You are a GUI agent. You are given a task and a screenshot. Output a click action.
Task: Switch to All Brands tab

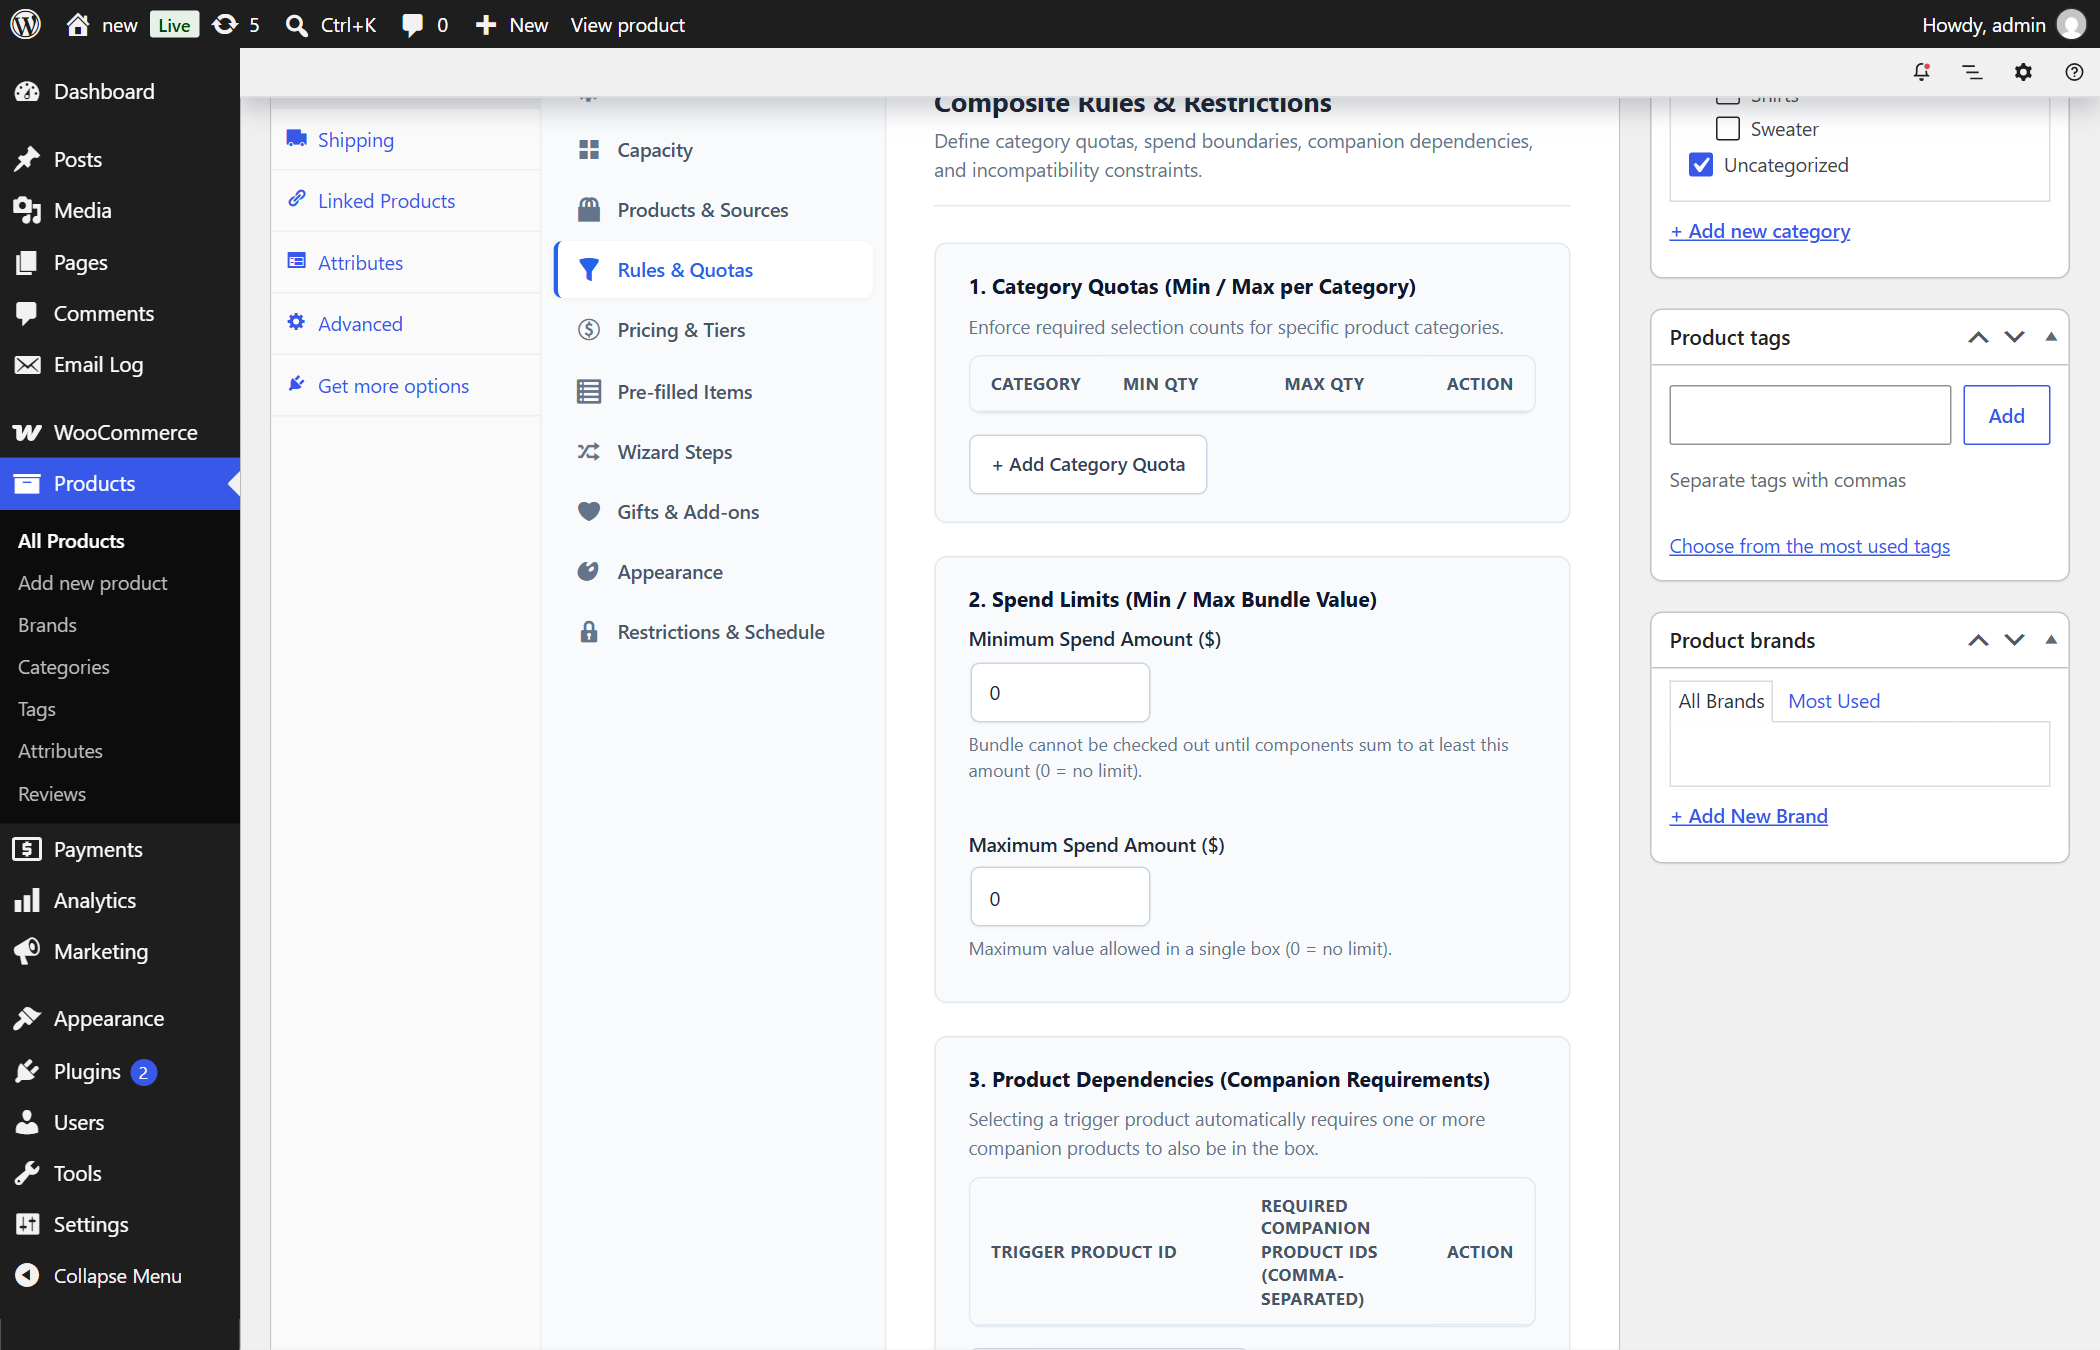click(1721, 701)
